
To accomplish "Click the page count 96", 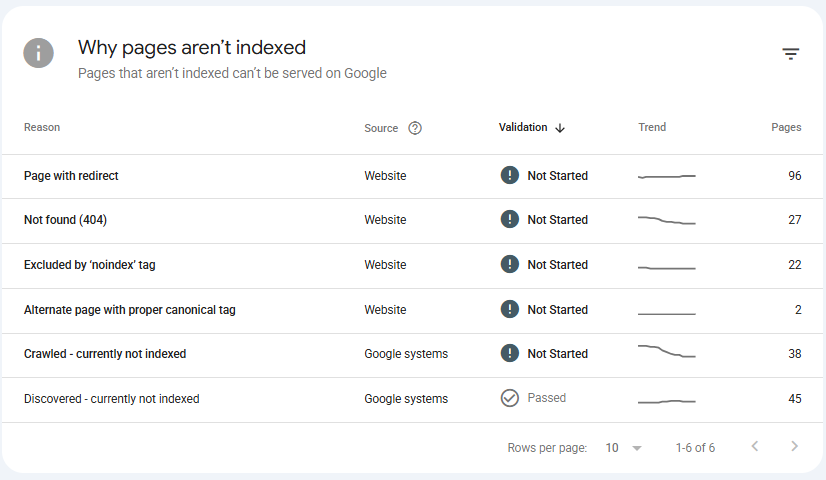I will pos(794,176).
